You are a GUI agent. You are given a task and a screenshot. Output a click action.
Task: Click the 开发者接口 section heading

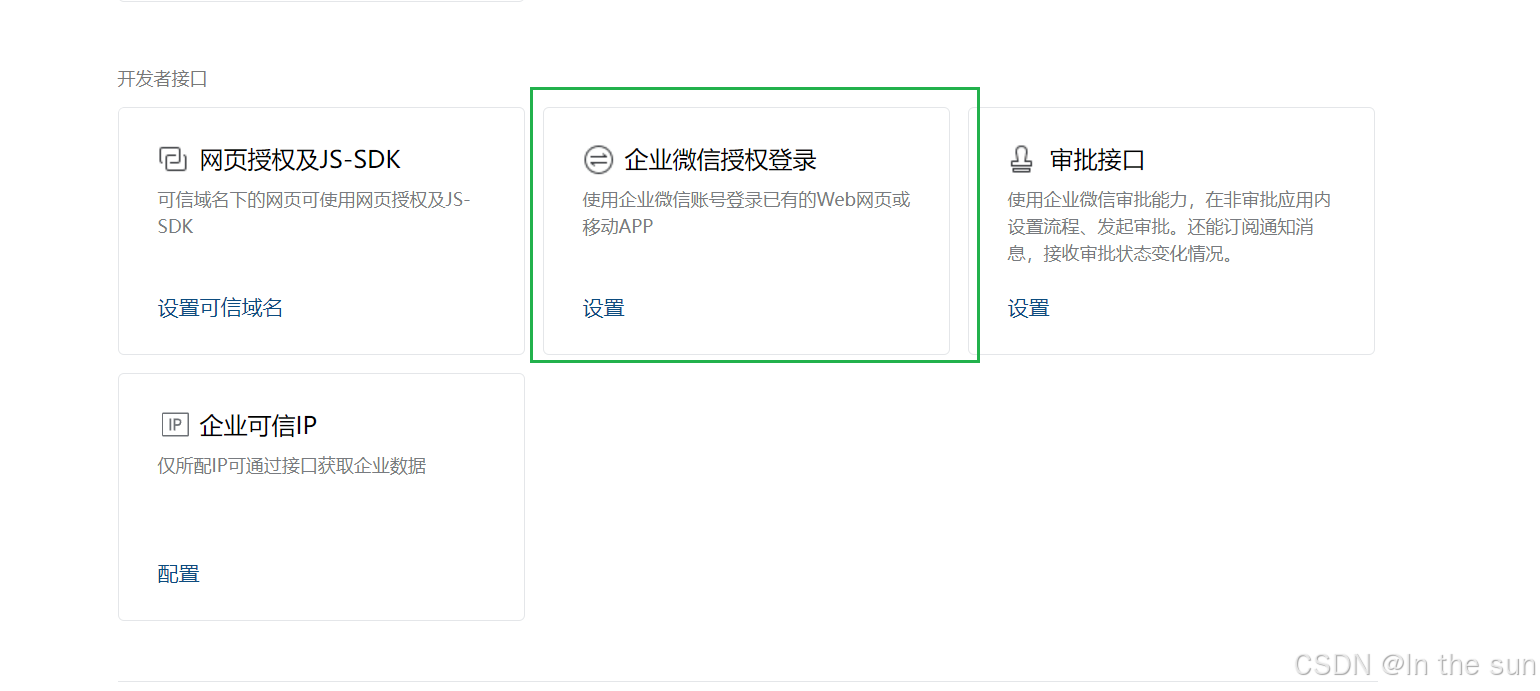[x=163, y=79]
